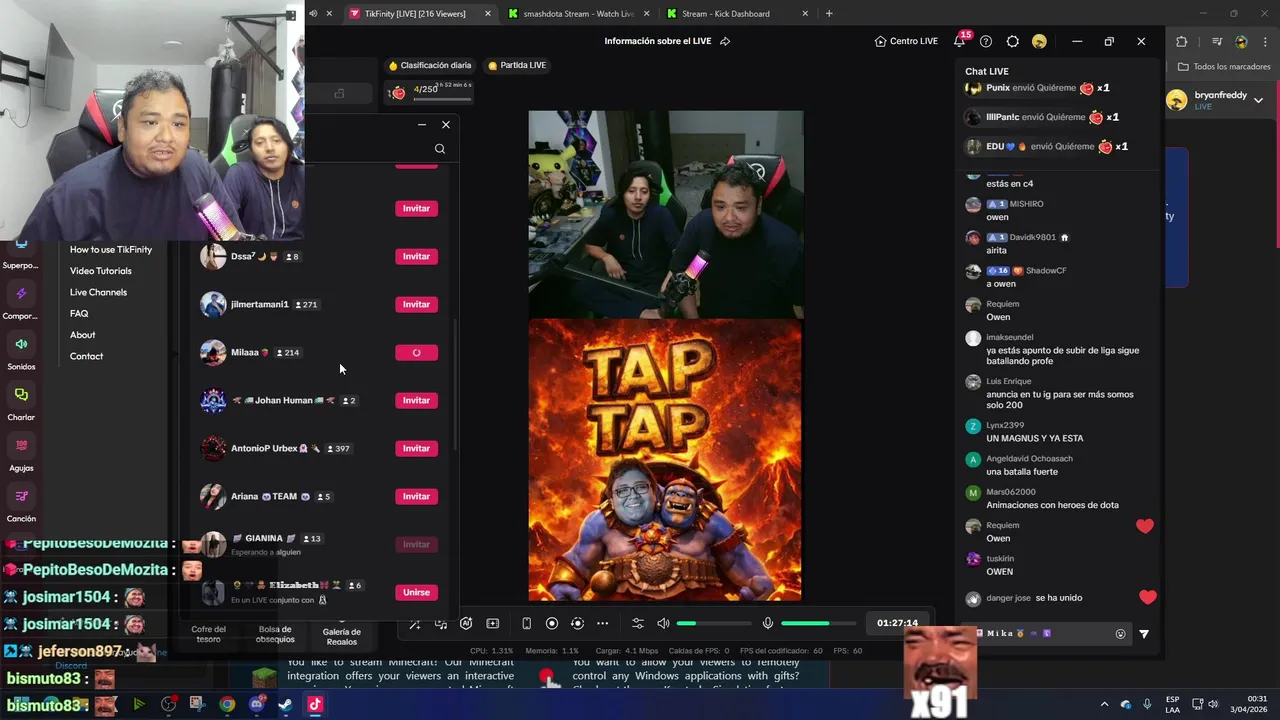
Task: Invite jilmertamani1 to the LIVE
Action: 416,304
